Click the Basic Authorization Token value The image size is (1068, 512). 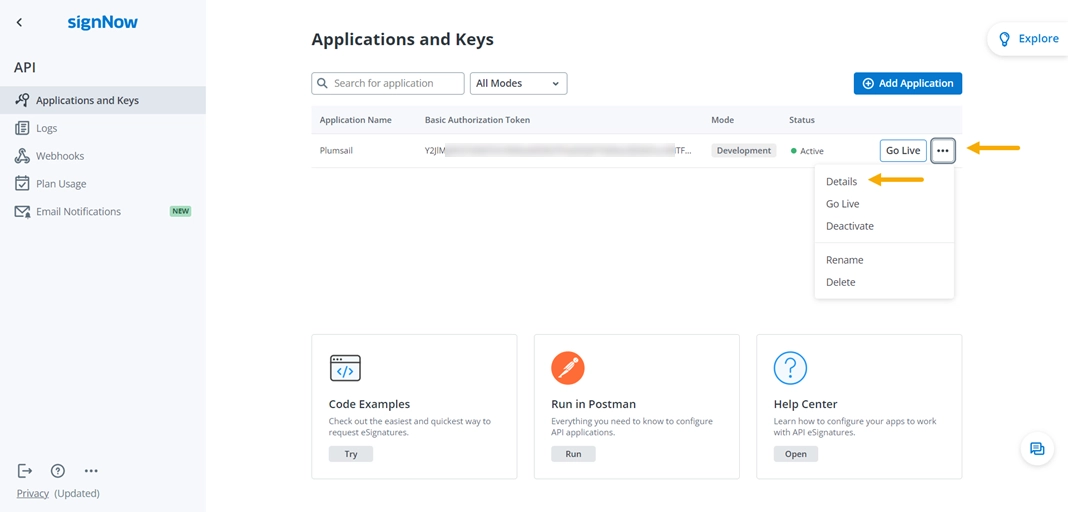558,150
